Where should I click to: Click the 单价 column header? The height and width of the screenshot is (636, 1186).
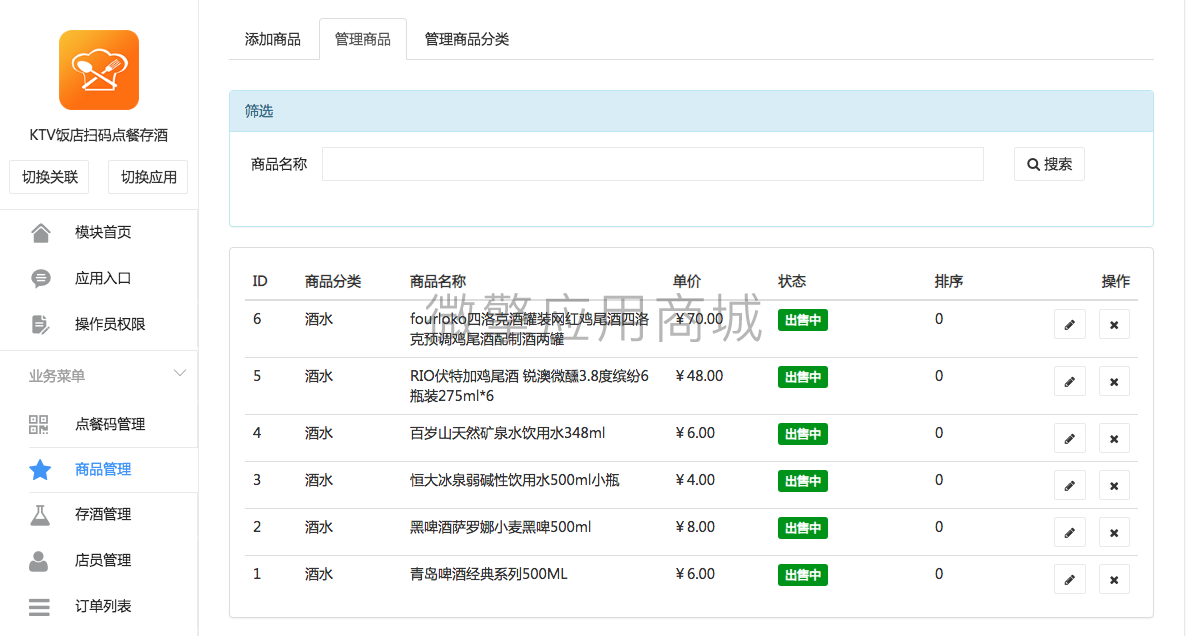(x=687, y=281)
